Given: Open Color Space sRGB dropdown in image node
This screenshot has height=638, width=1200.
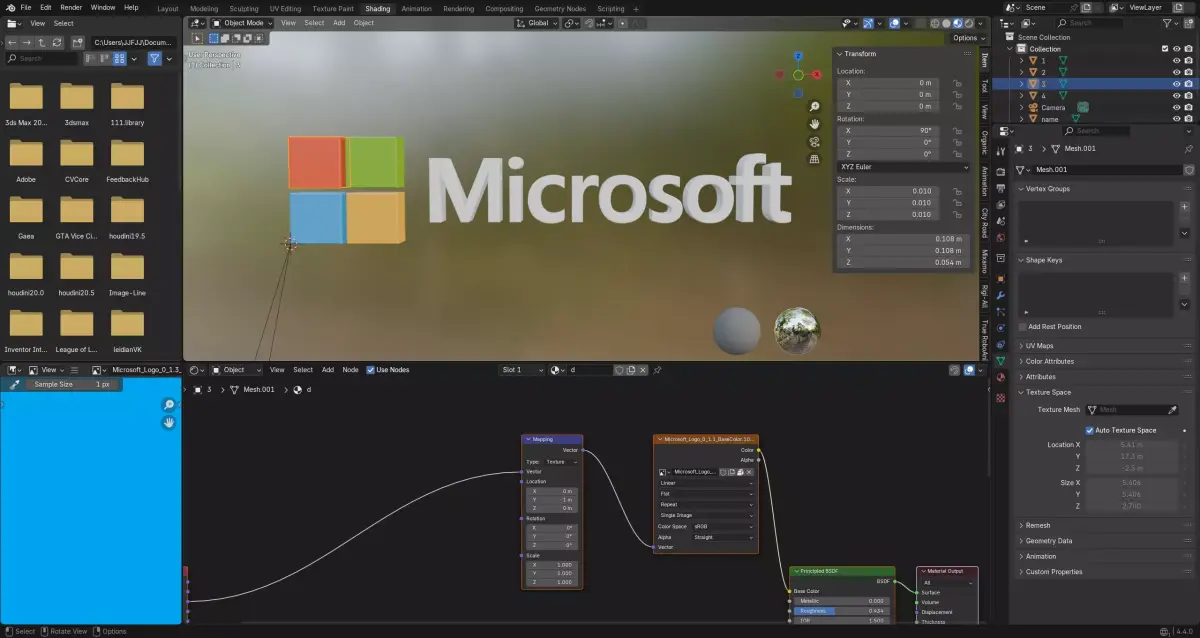Looking at the screenshot, I should point(723,526).
